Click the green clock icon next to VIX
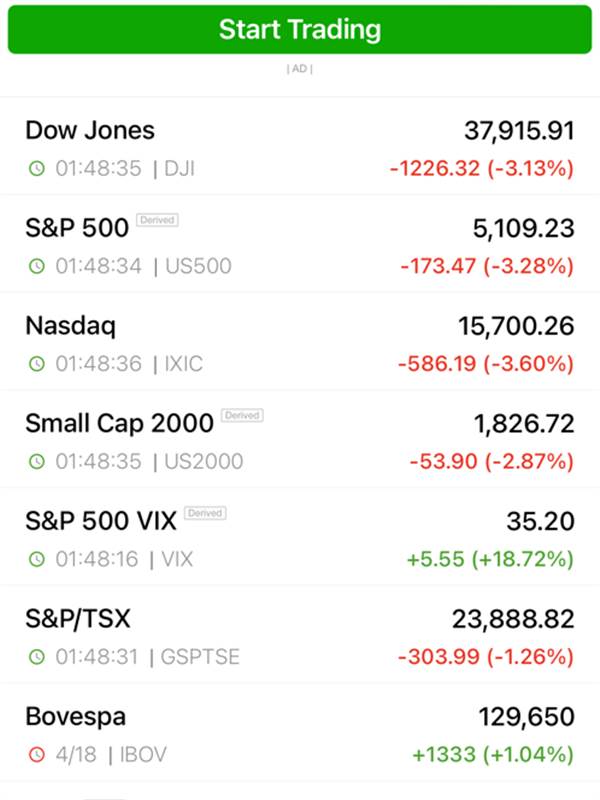Screen dimensions: 600x800 (37, 559)
